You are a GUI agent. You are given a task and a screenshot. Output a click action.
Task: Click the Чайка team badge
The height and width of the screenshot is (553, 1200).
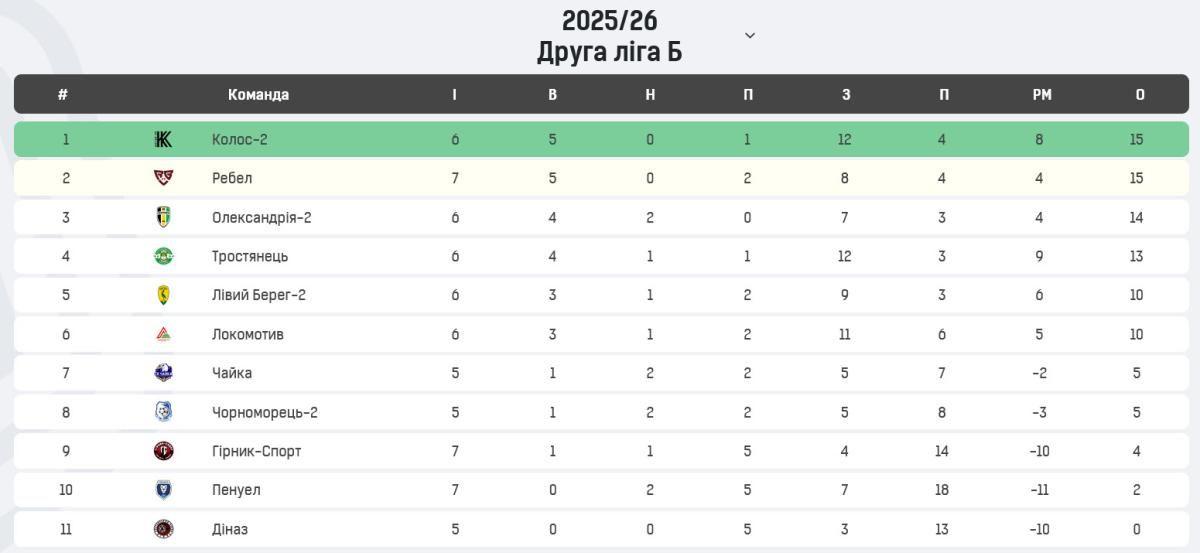pyautogui.click(x=163, y=373)
